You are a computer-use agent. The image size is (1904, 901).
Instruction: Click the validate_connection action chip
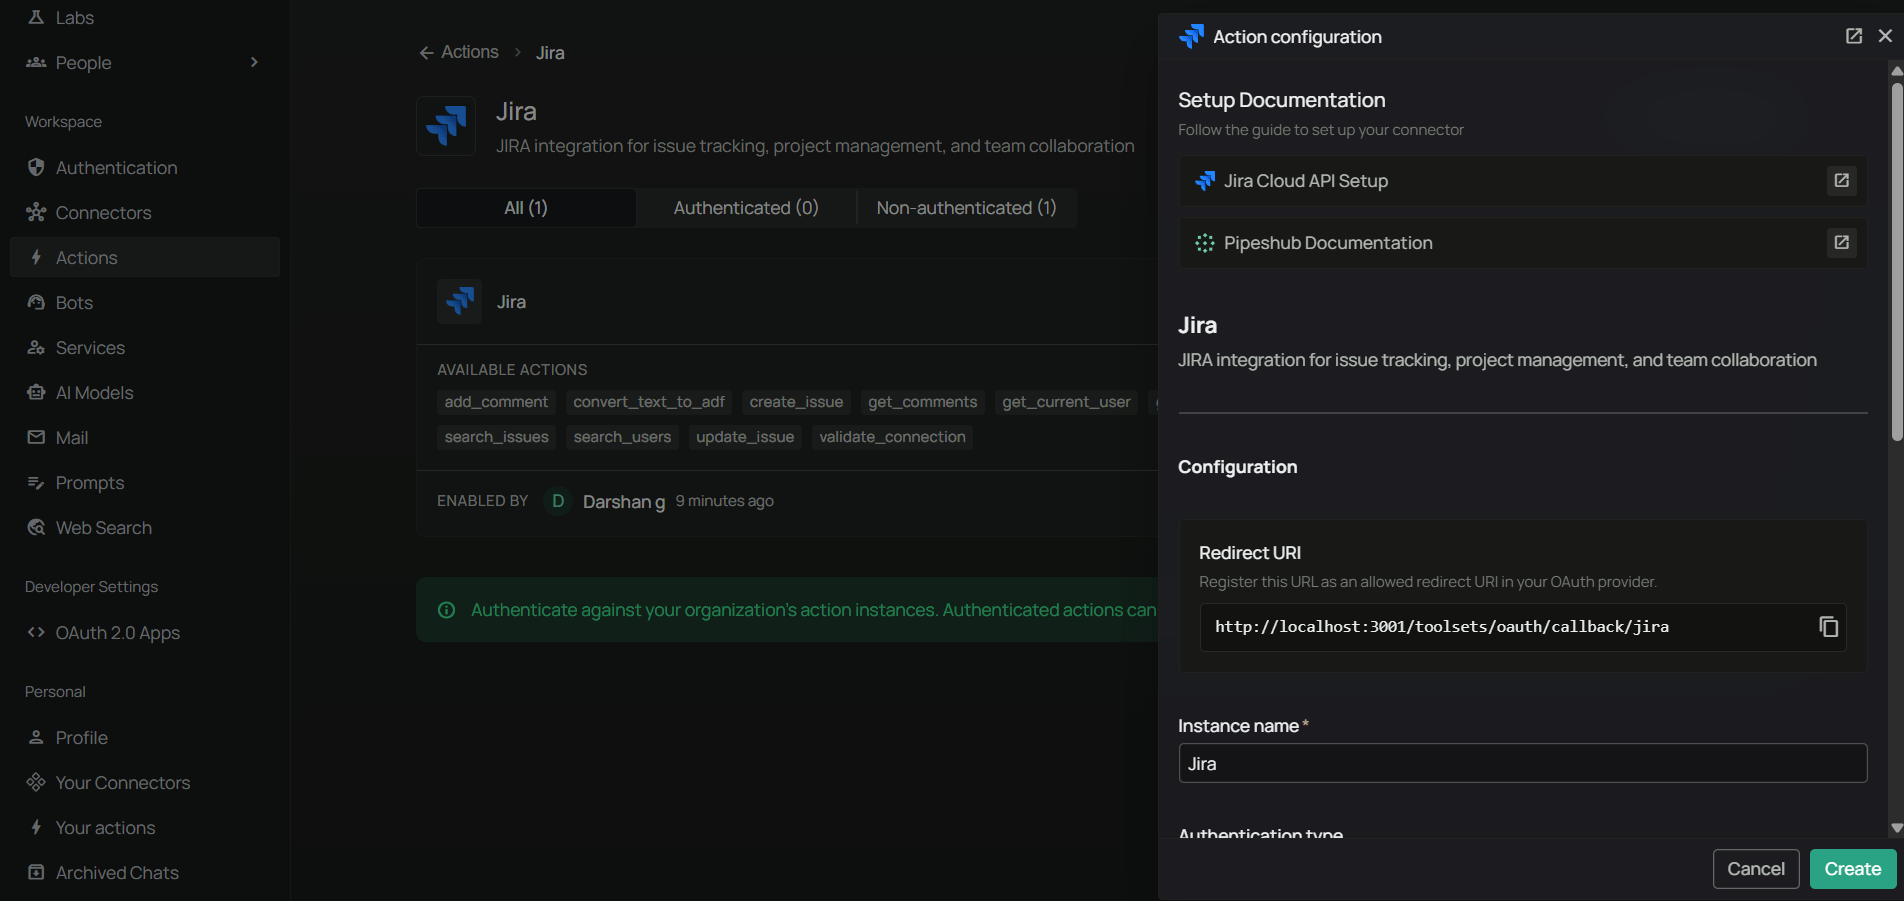click(892, 437)
